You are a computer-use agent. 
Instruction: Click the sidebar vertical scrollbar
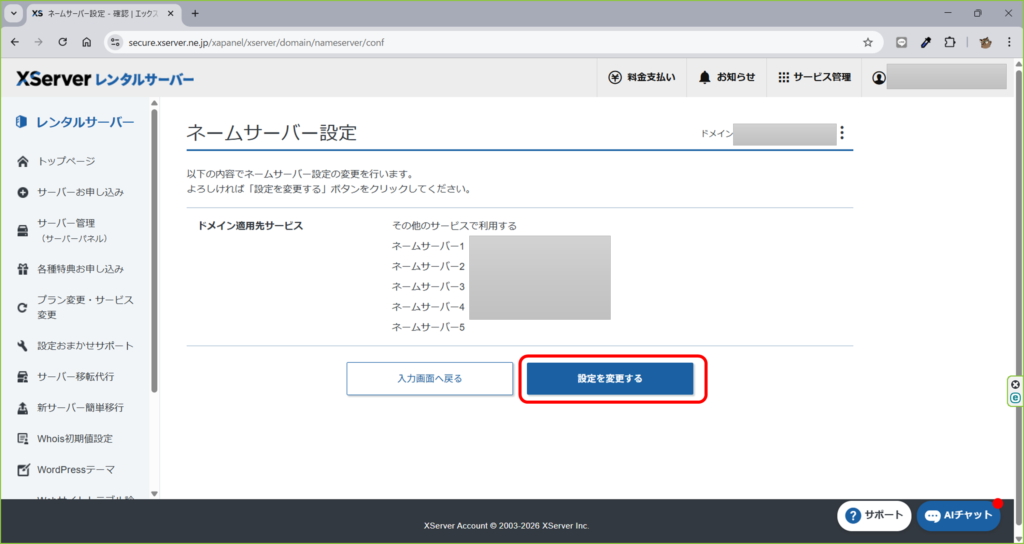click(154, 250)
